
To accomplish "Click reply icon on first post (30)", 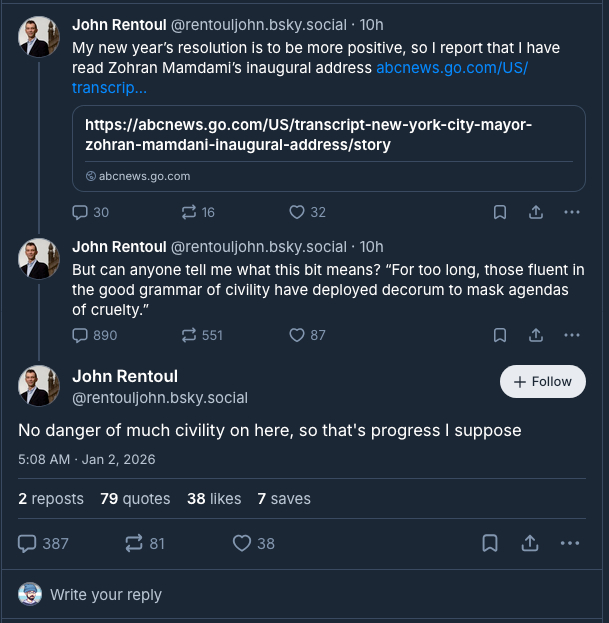I will [82, 212].
